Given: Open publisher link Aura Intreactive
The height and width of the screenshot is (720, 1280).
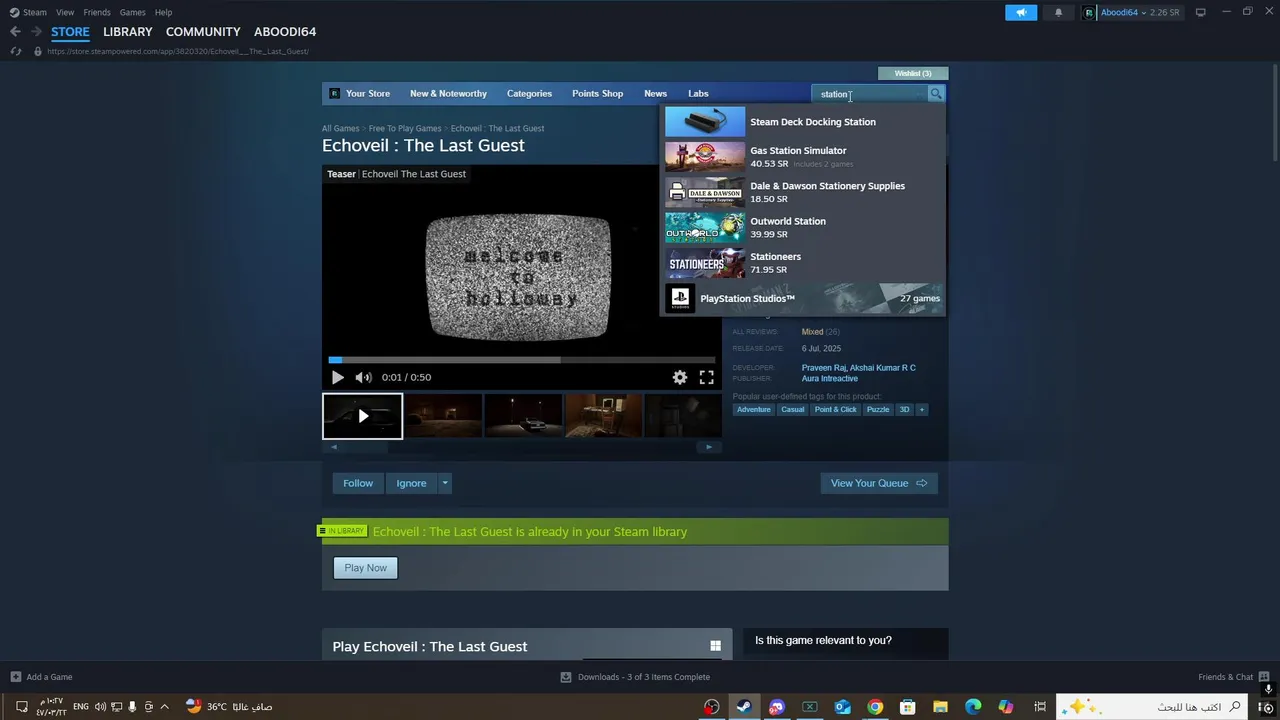Looking at the screenshot, I should pos(829,379).
